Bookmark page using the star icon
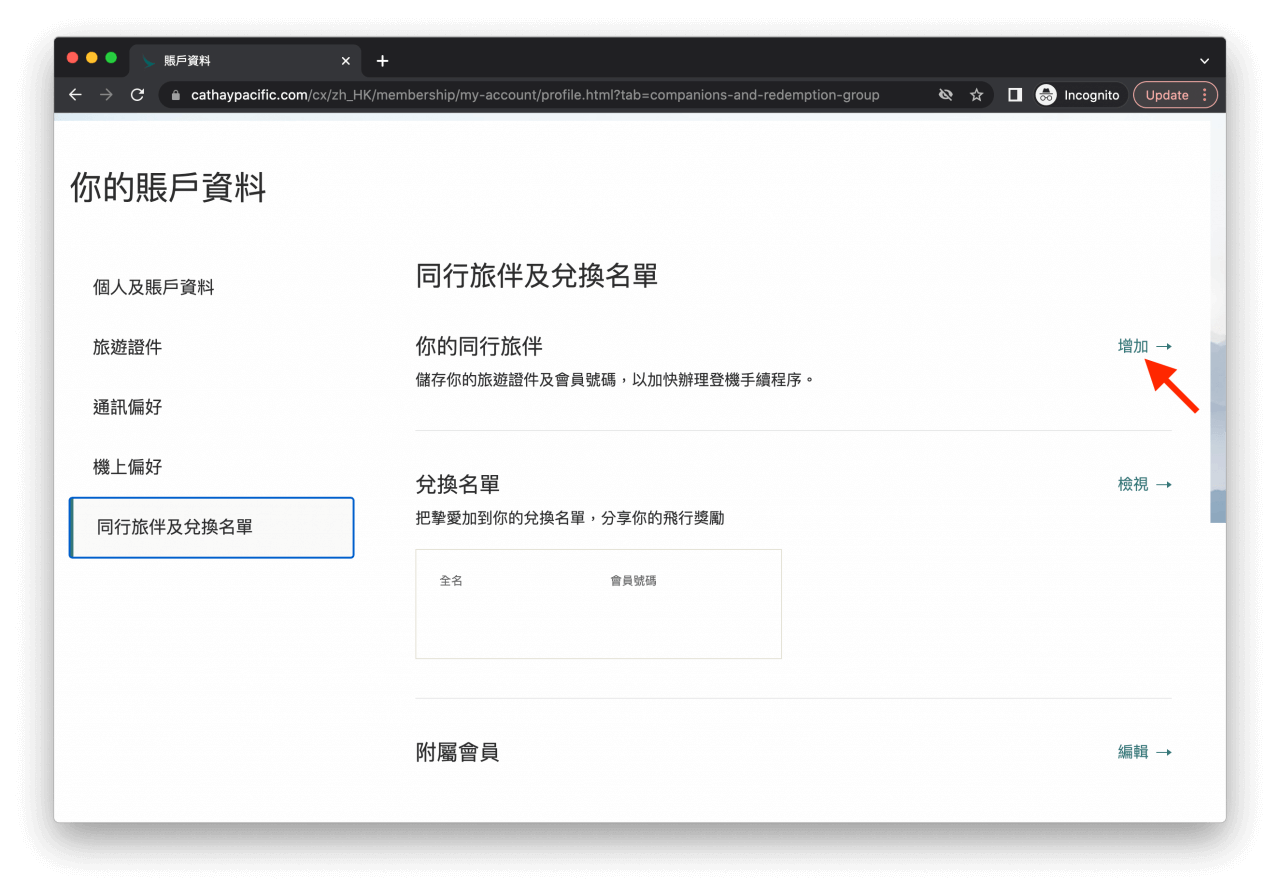Viewport: 1280px width, 894px height. click(976, 95)
